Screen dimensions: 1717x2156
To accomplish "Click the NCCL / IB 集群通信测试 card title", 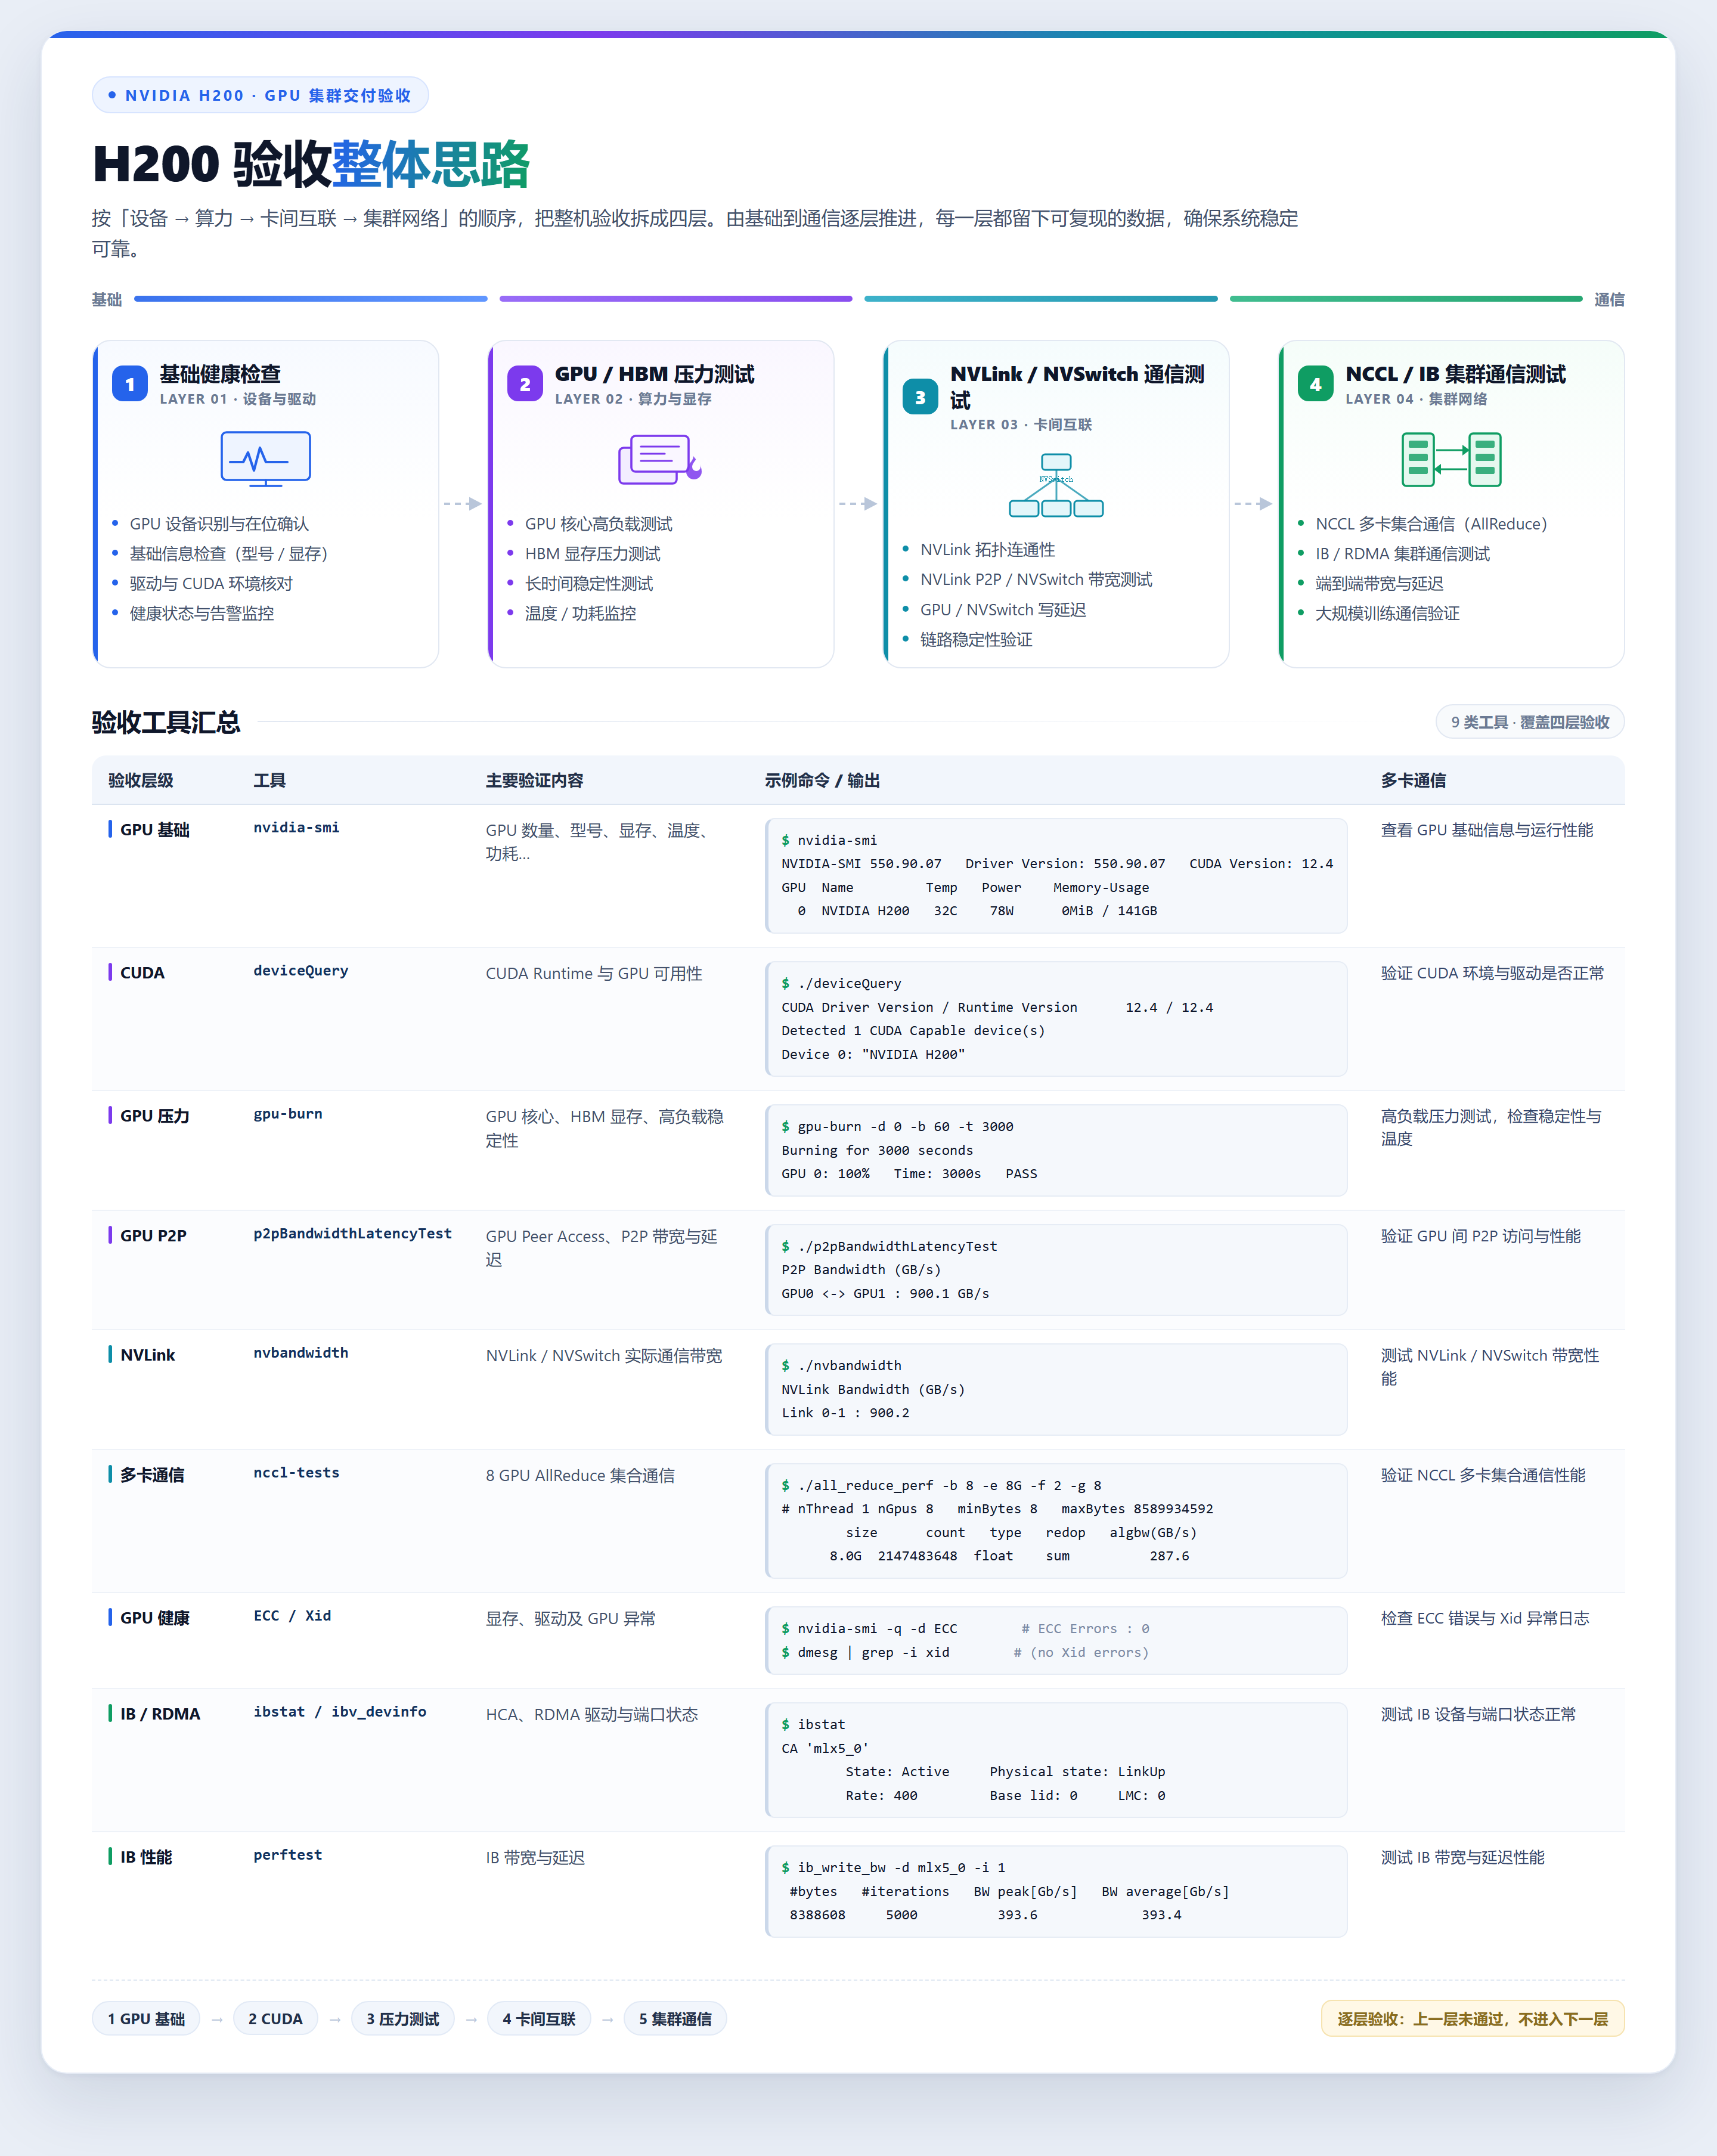I will (1455, 374).
